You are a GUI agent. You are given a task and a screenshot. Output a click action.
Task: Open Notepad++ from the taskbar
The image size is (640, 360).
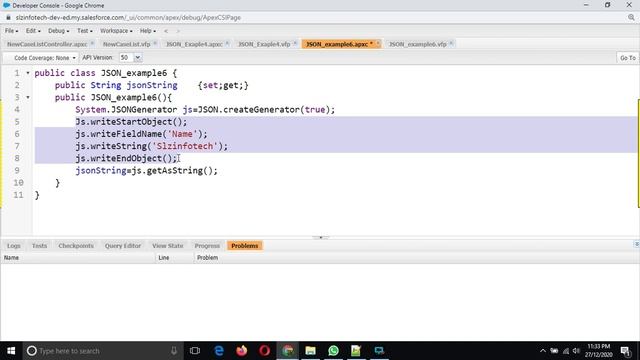[356, 351]
